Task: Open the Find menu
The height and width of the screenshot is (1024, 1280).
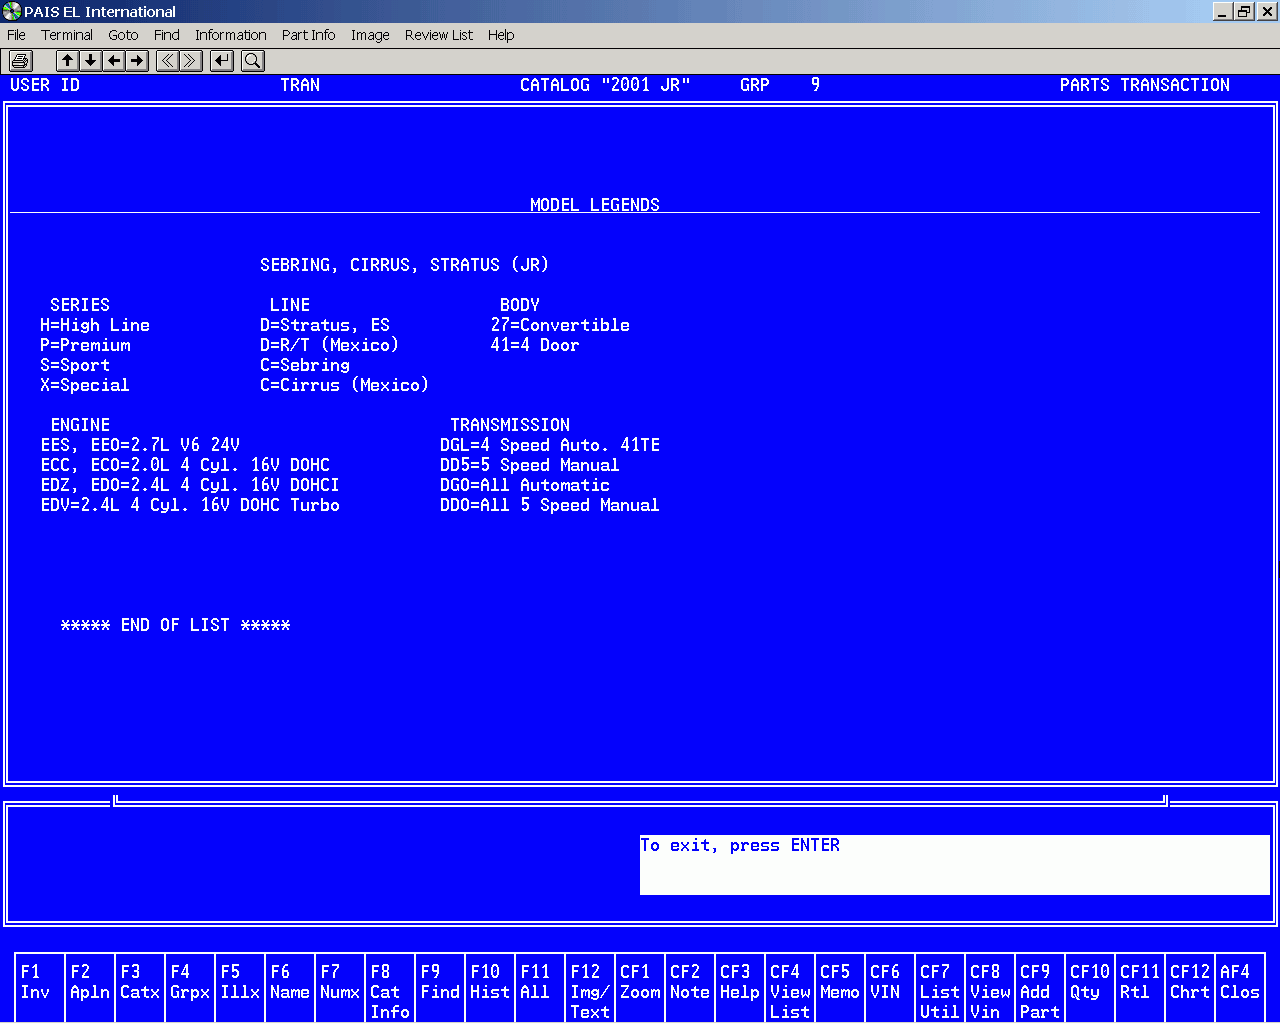Action: [x=167, y=35]
